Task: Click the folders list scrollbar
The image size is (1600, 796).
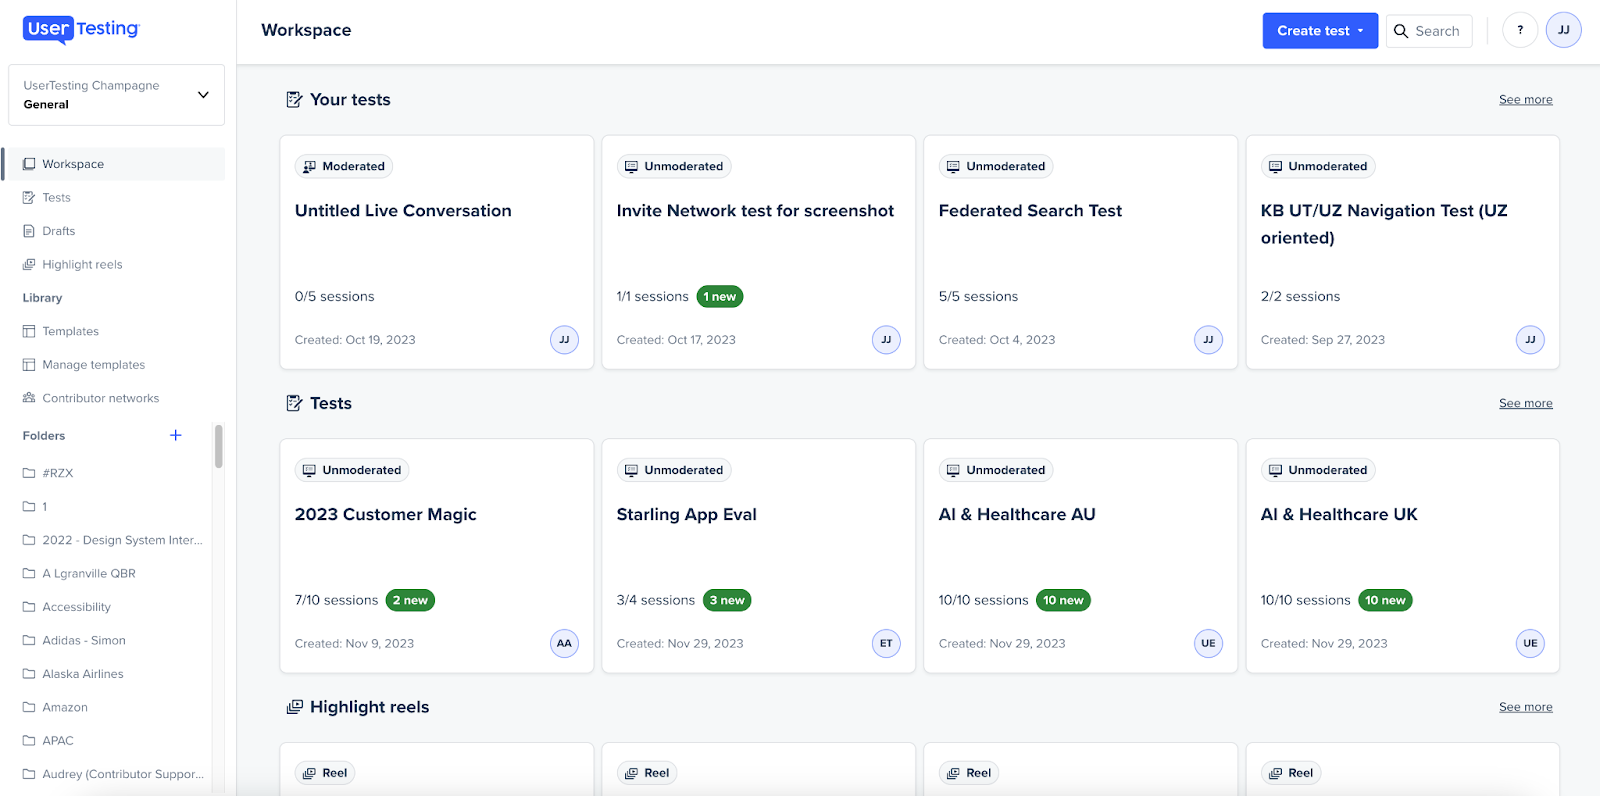Action: point(218,446)
